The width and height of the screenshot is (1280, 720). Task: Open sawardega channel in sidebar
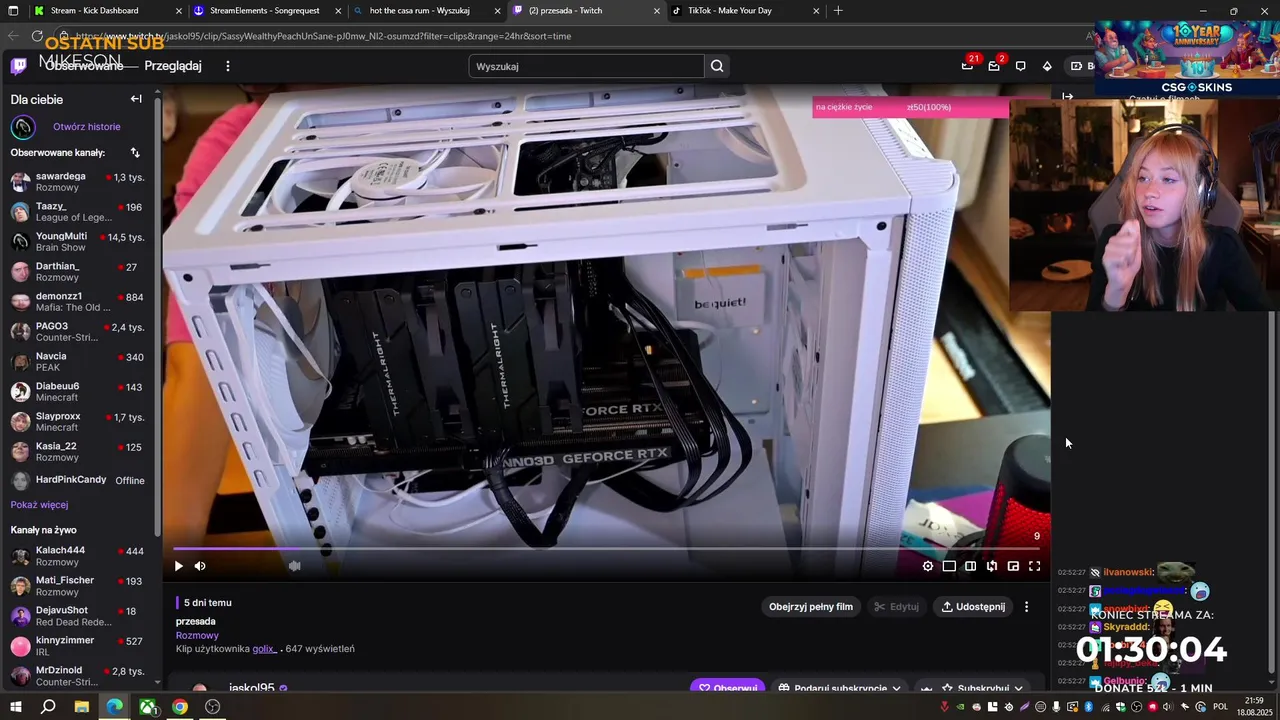click(x=80, y=182)
